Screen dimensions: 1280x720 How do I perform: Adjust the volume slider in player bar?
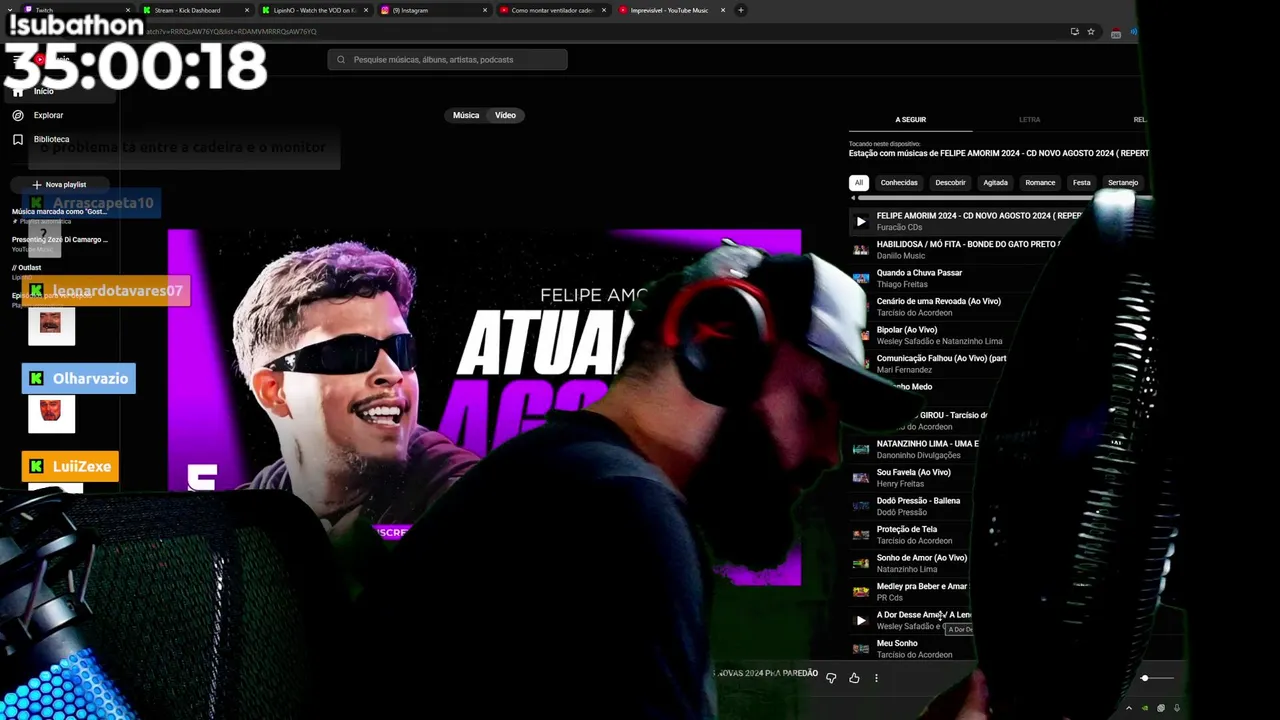pyautogui.click(x=1159, y=678)
